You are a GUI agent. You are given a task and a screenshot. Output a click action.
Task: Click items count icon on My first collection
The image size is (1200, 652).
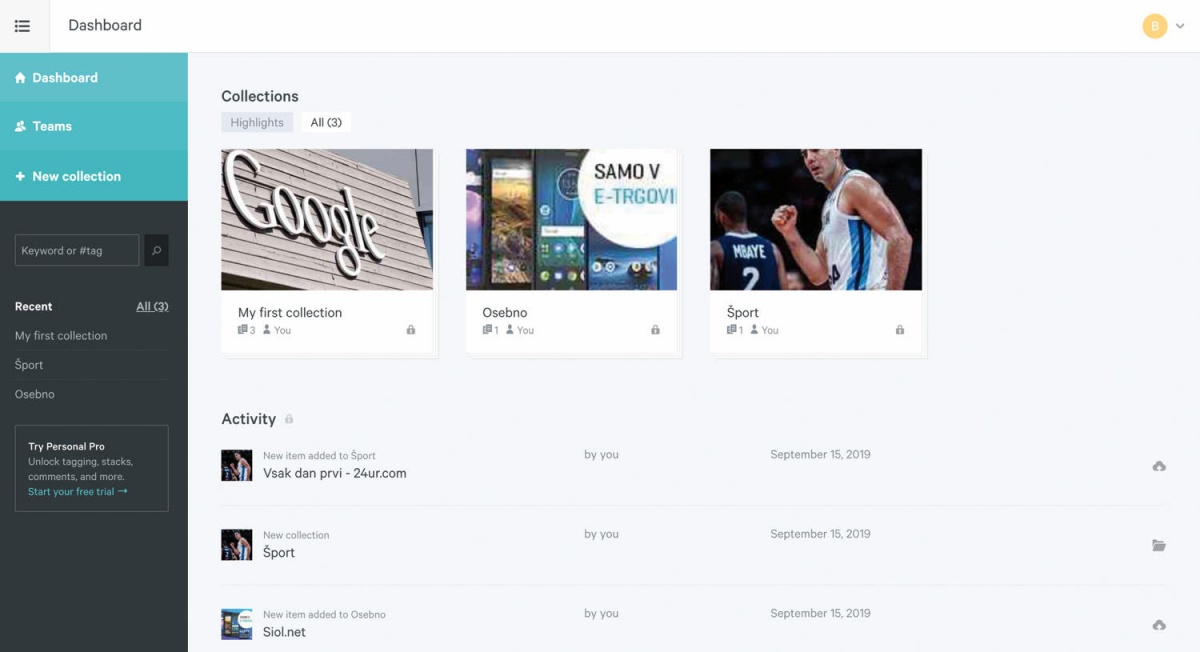tap(243, 330)
